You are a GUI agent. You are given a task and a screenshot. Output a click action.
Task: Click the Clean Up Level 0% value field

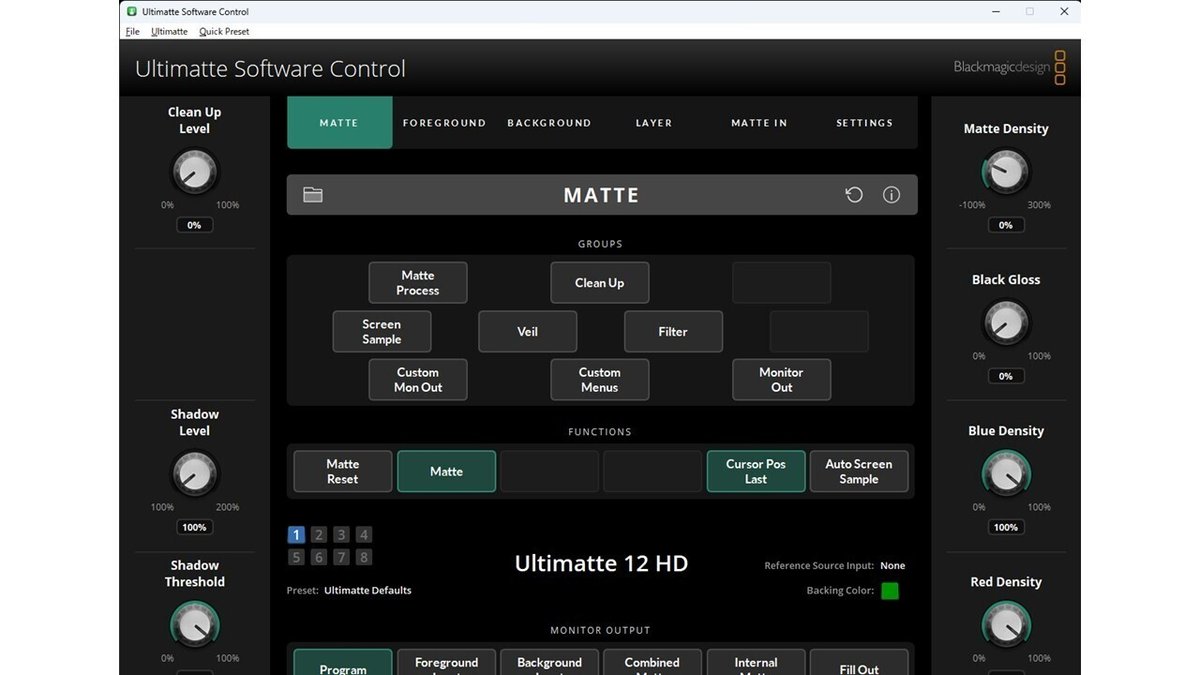click(194, 225)
